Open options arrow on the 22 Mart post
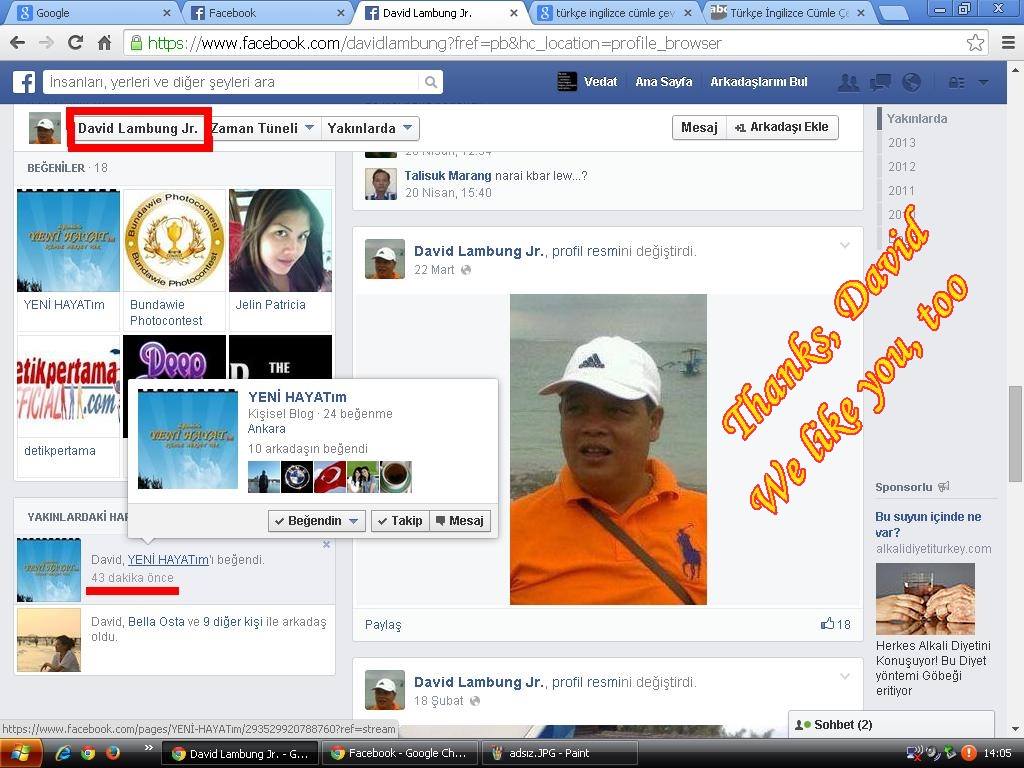Screen dimensions: 1024x768 [844, 245]
